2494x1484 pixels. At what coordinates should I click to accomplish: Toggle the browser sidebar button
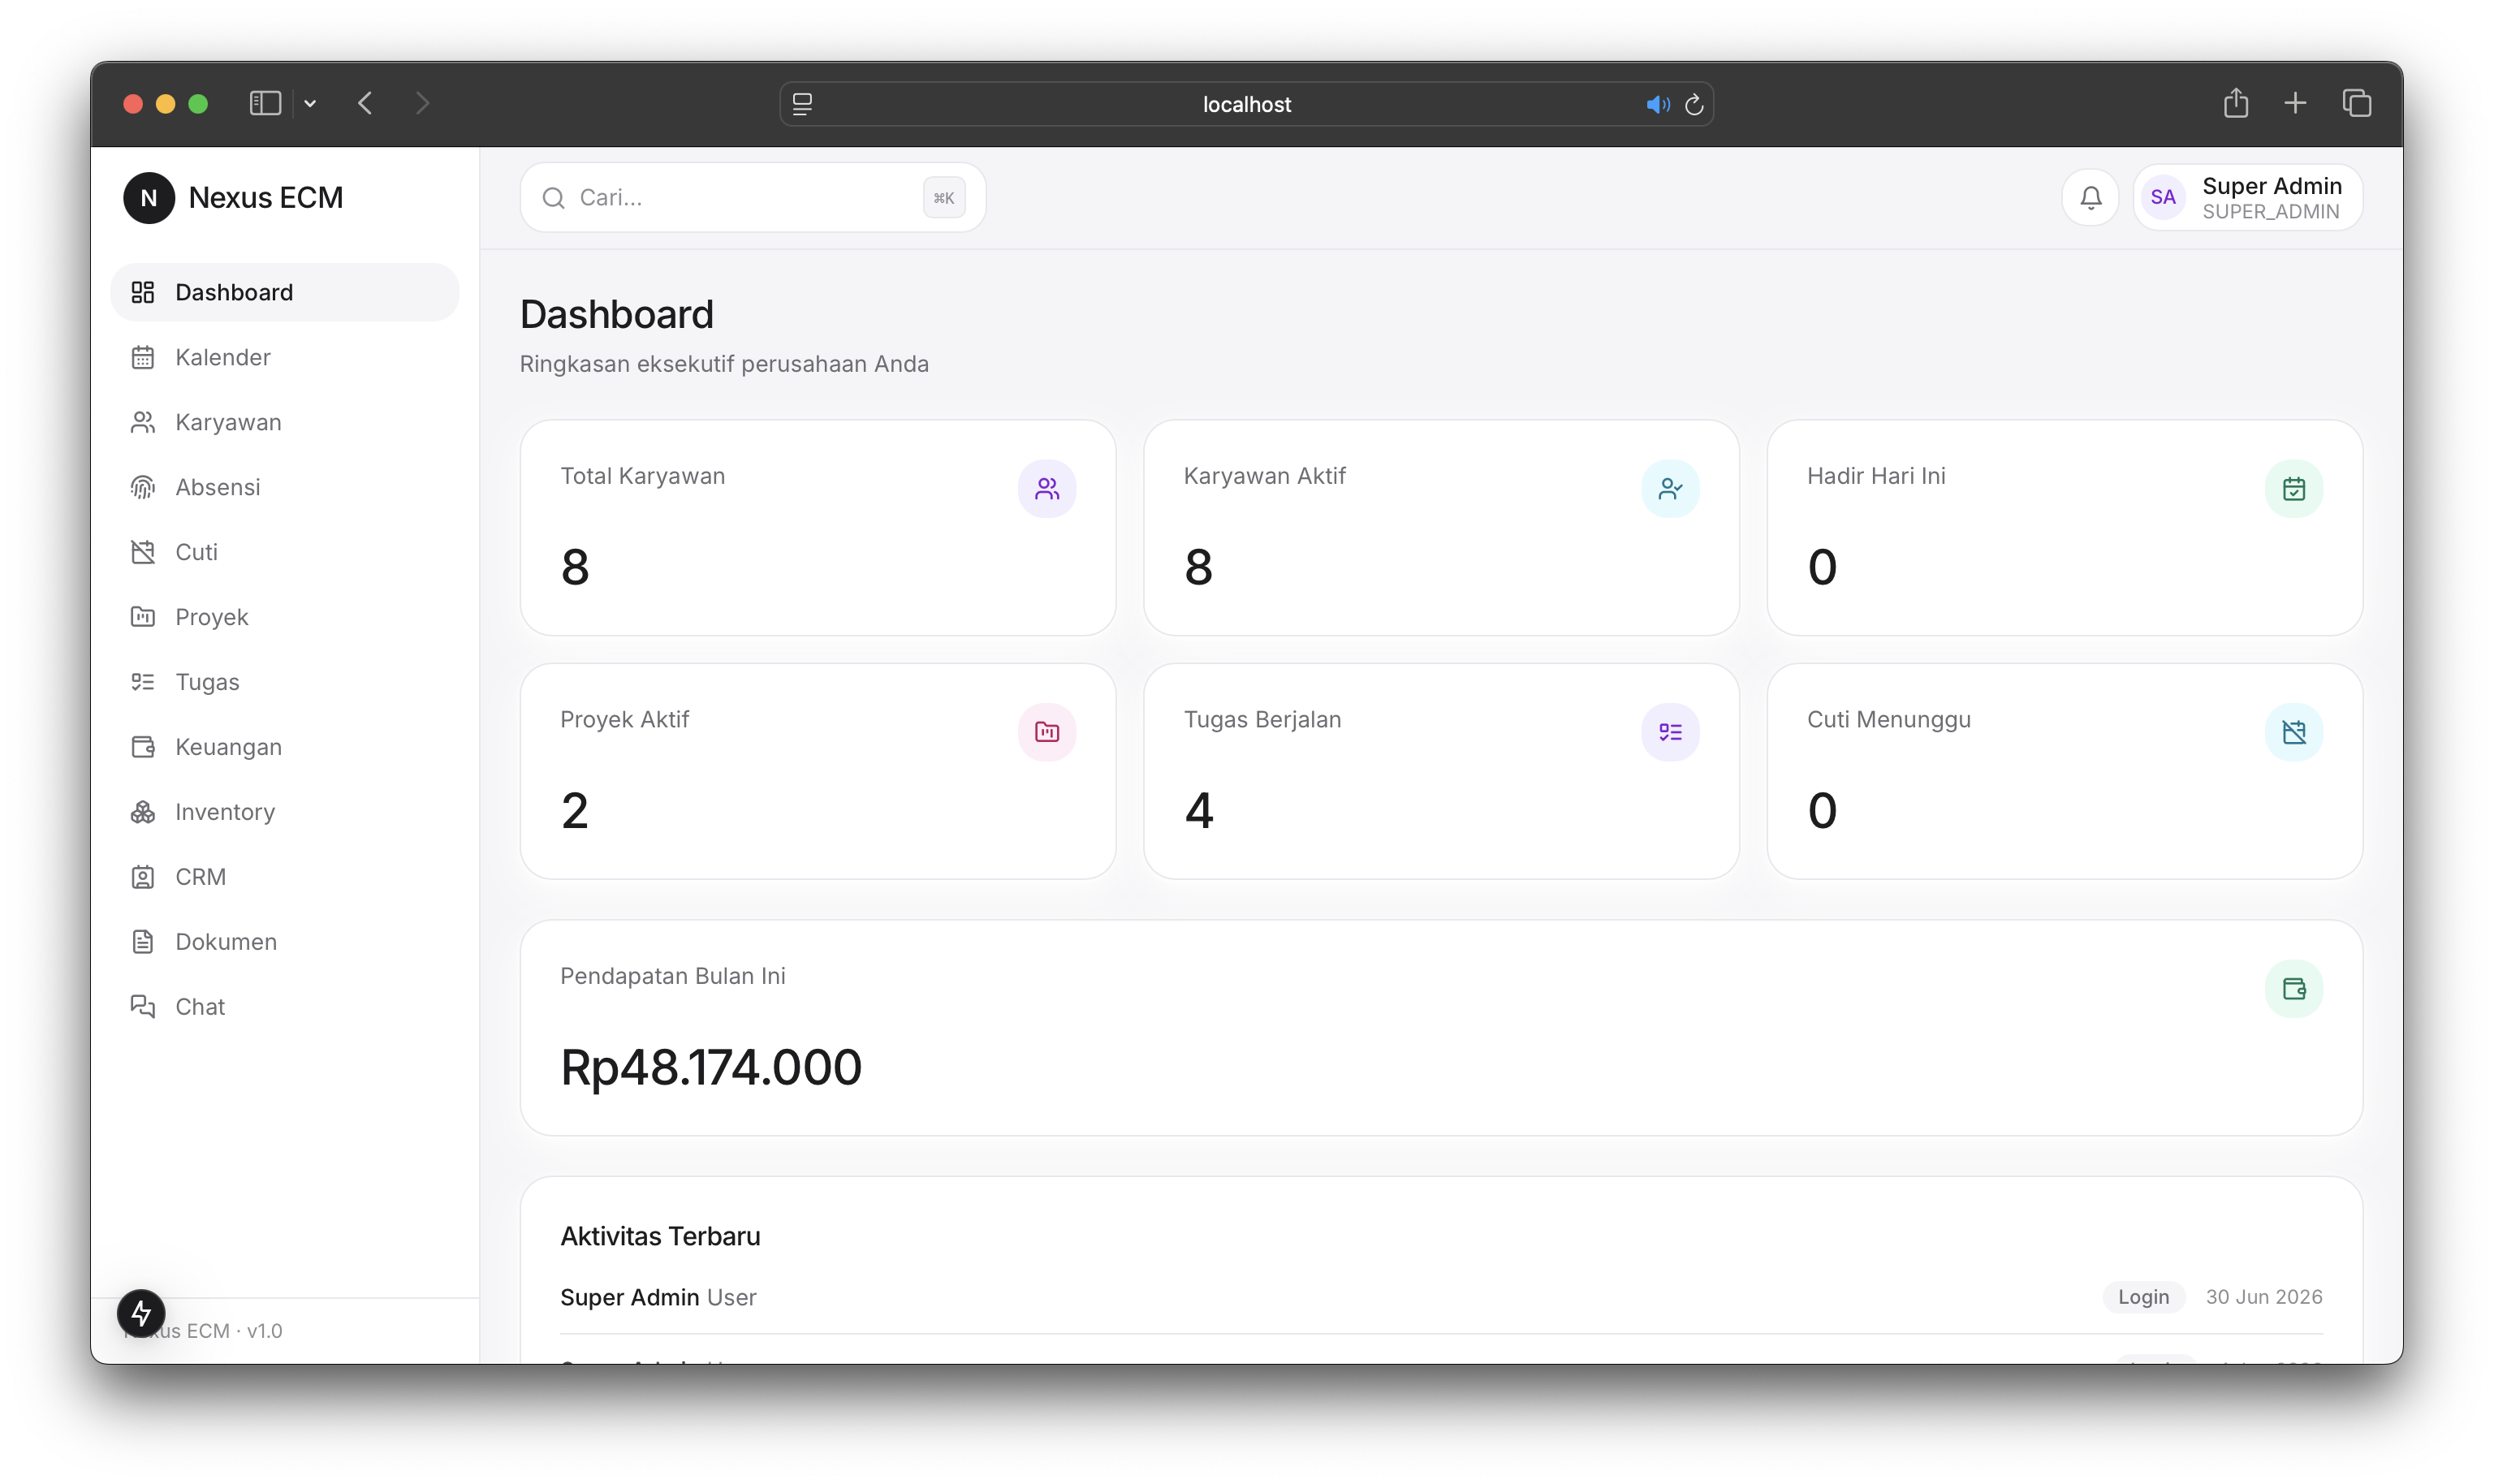pyautogui.click(x=265, y=103)
